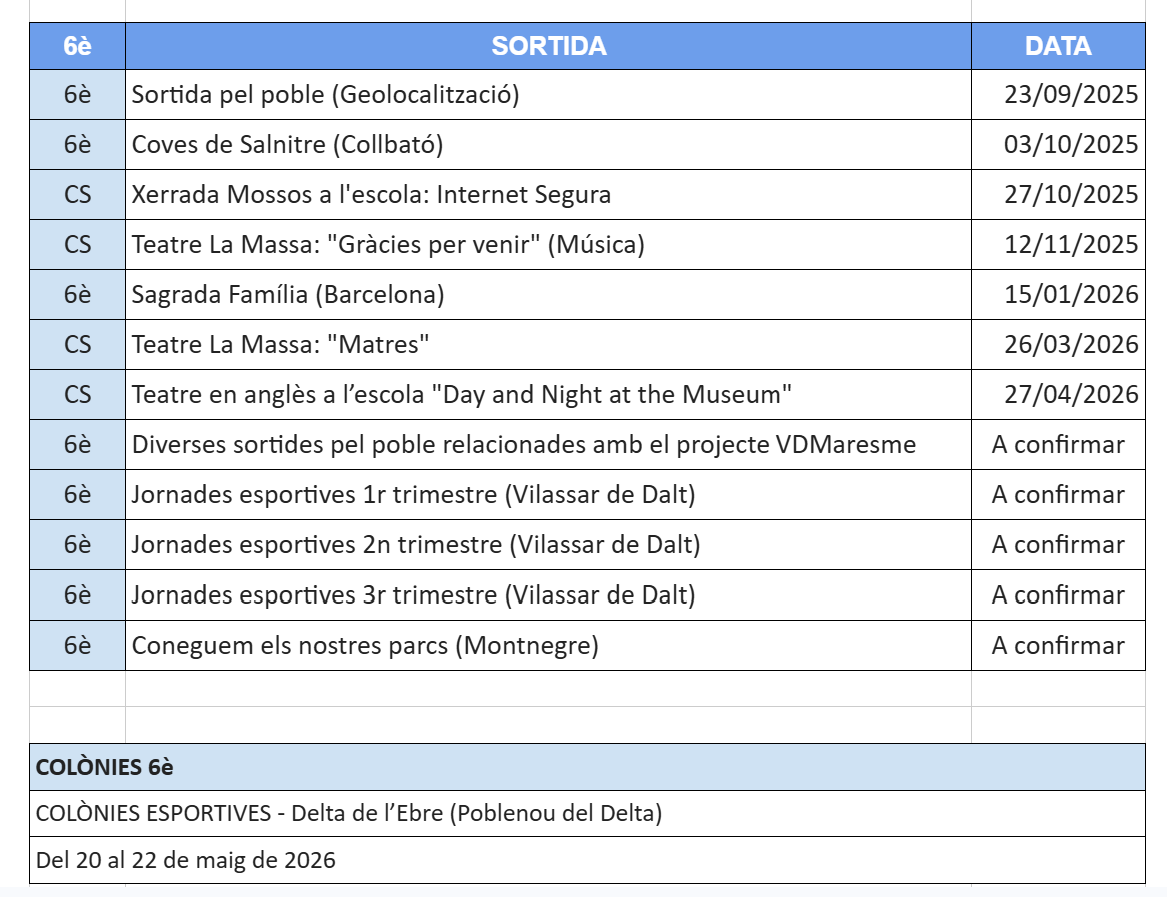The height and width of the screenshot is (897, 1167).
Task: Click the SORTIDA column header
Action: pyautogui.click(x=548, y=46)
